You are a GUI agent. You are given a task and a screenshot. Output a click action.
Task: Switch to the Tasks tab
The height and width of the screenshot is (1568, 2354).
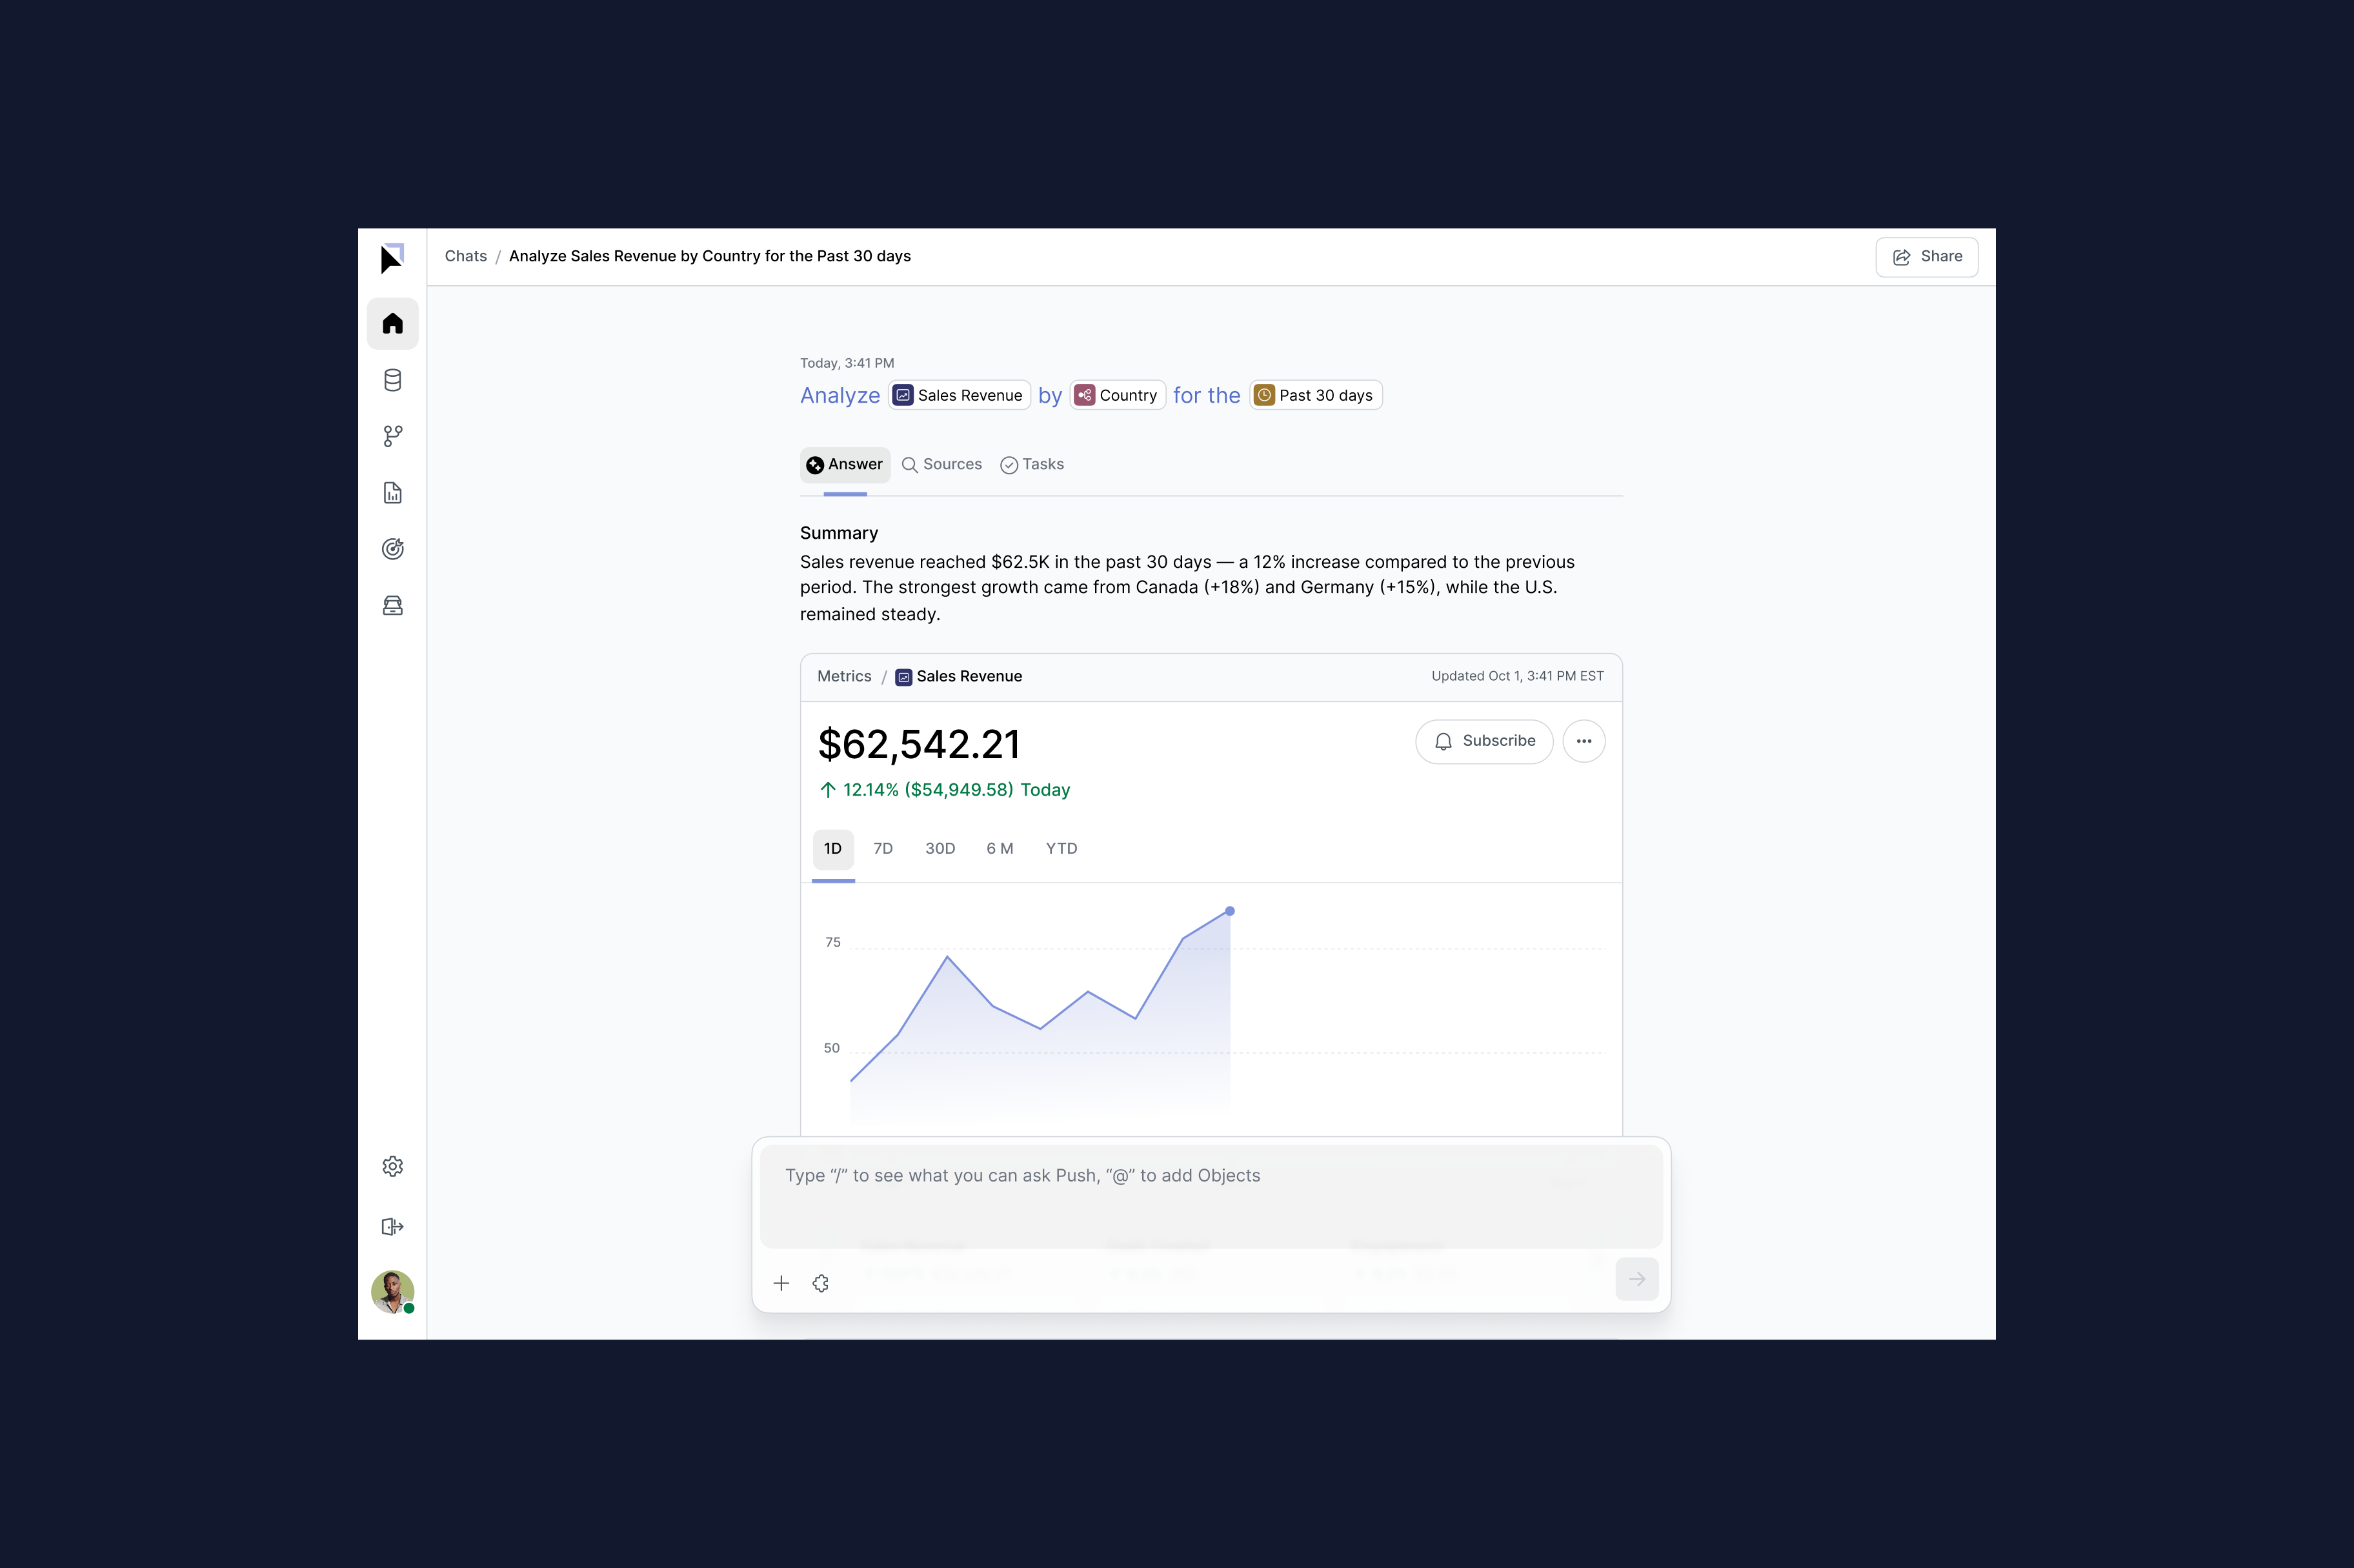point(1032,465)
